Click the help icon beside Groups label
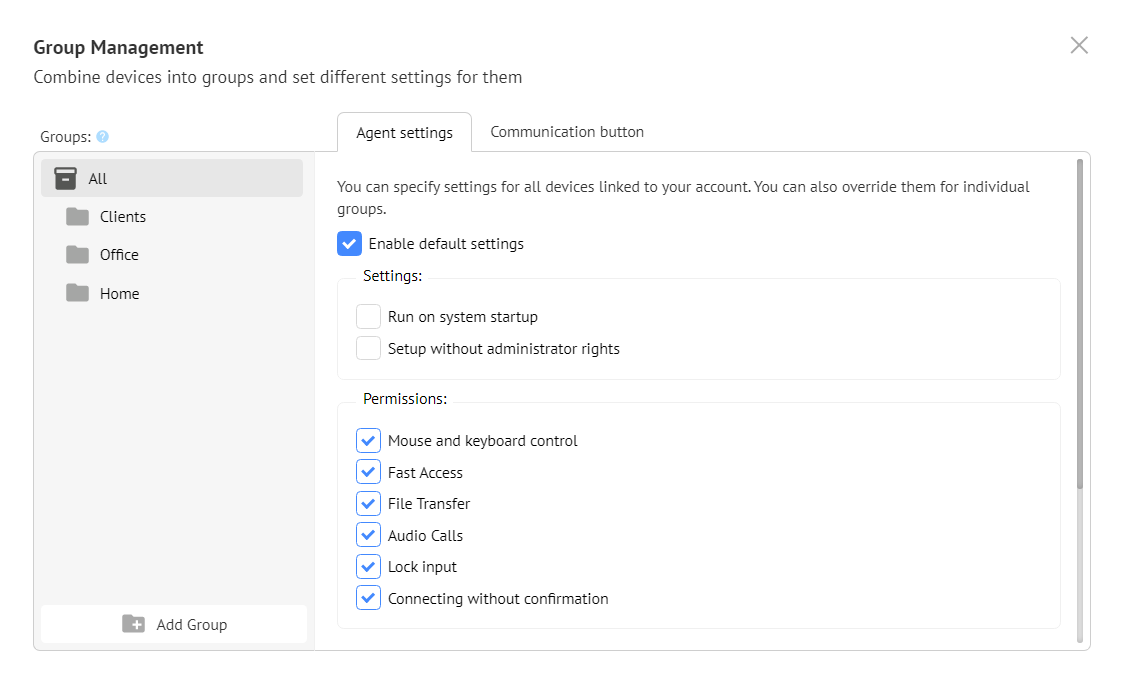 [x=102, y=137]
